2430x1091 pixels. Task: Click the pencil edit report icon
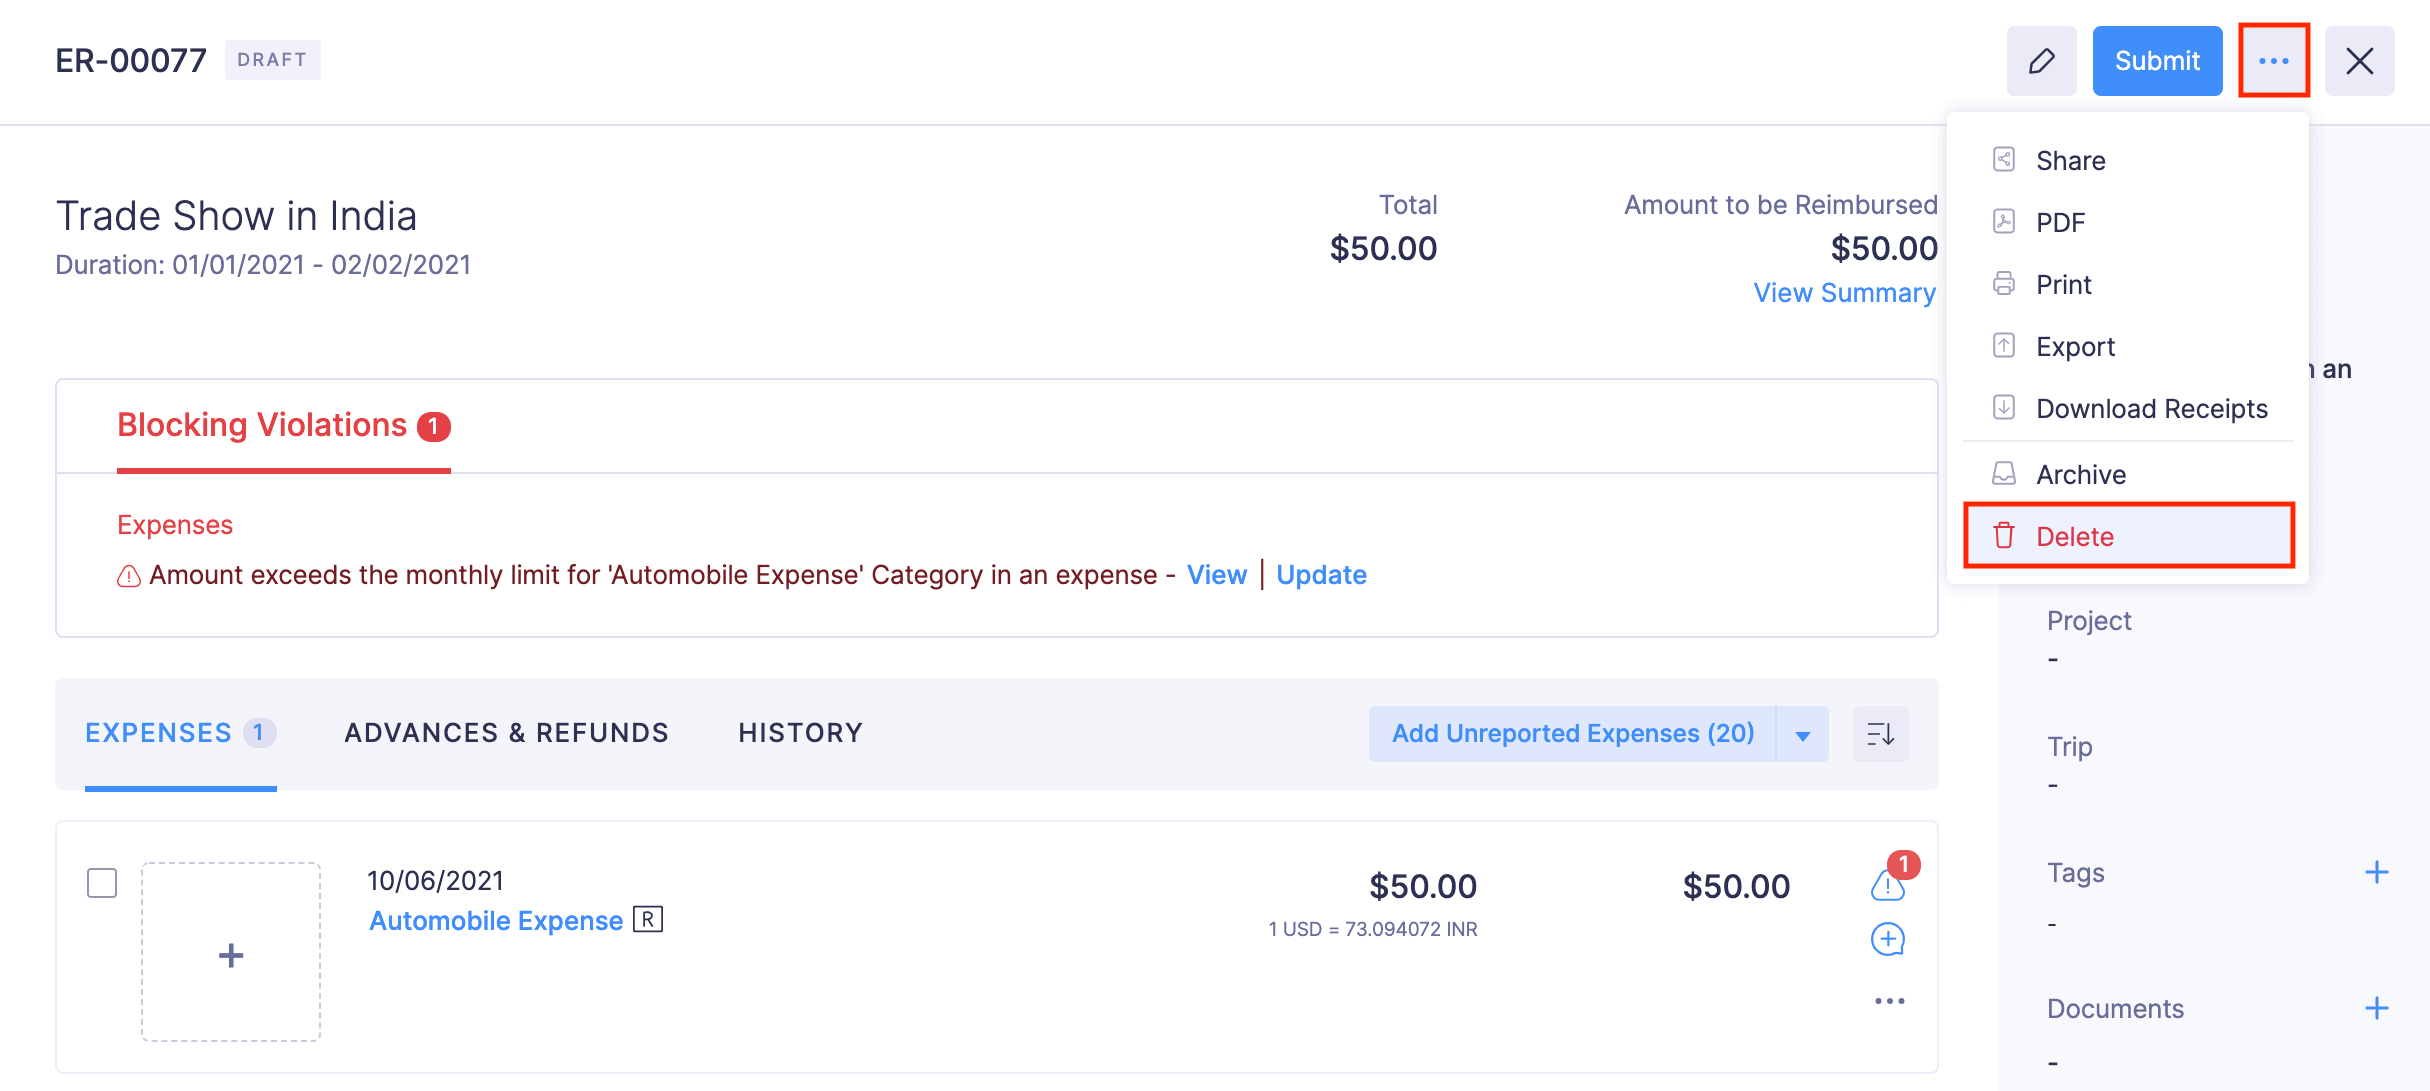2041,61
